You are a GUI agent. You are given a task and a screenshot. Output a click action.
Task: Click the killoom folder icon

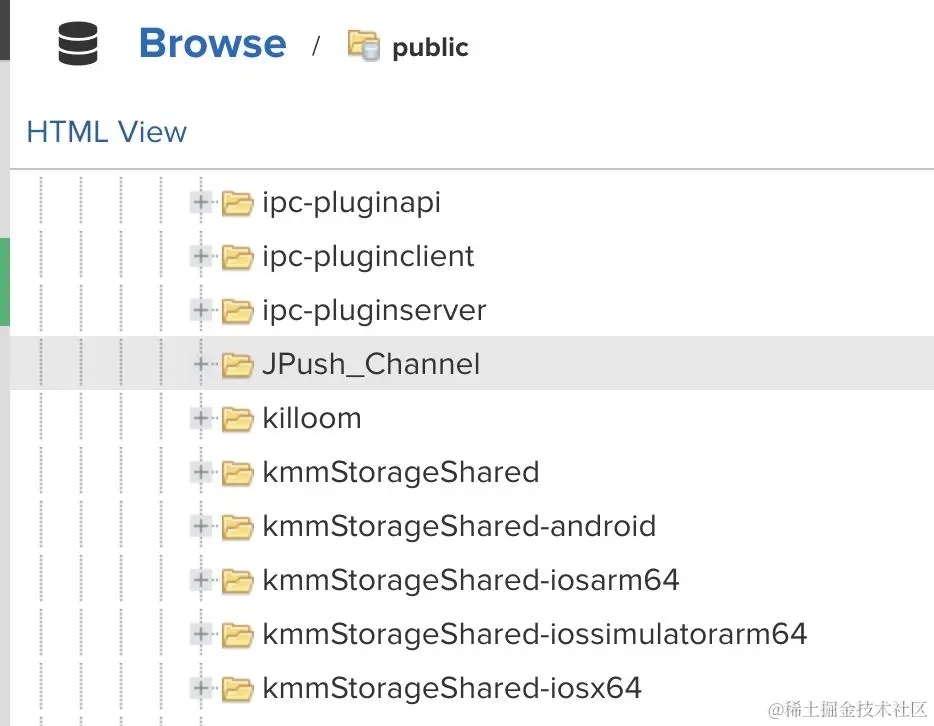237,419
